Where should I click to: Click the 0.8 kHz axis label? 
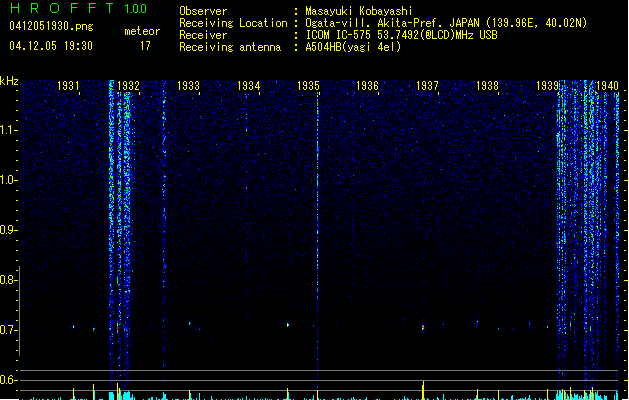tap(8, 280)
